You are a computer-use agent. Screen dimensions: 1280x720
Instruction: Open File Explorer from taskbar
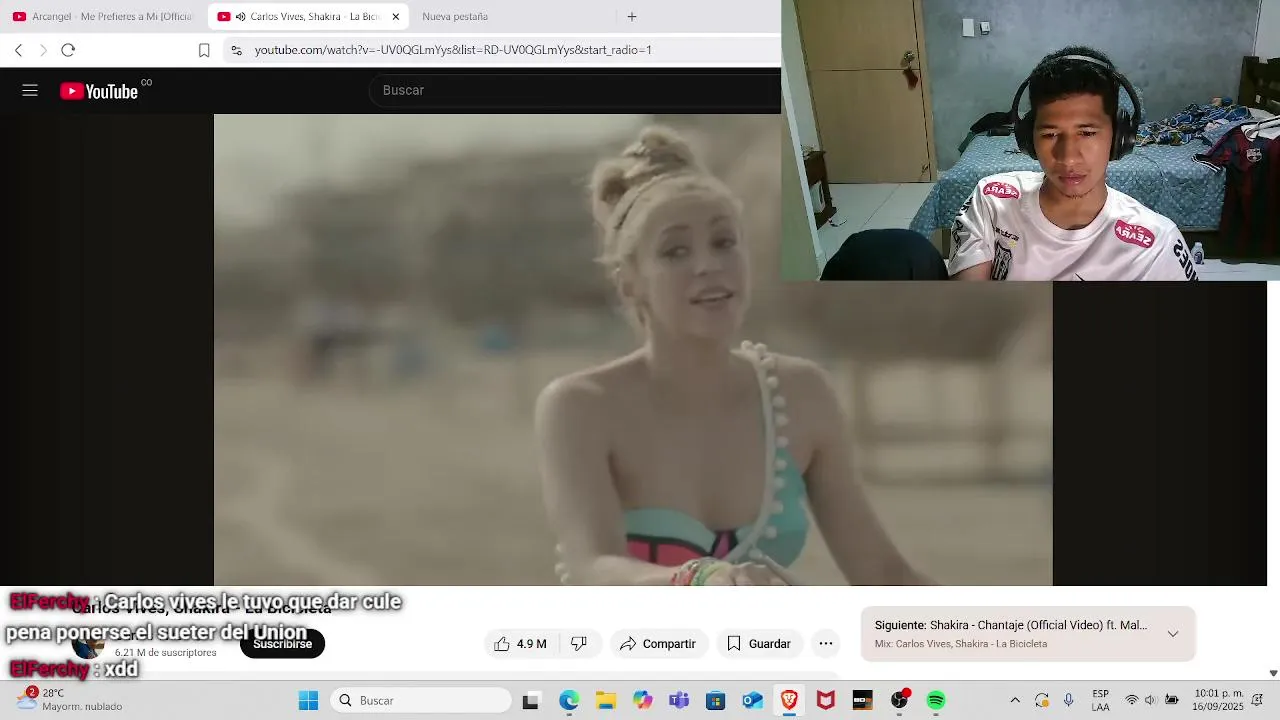point(605,700)
